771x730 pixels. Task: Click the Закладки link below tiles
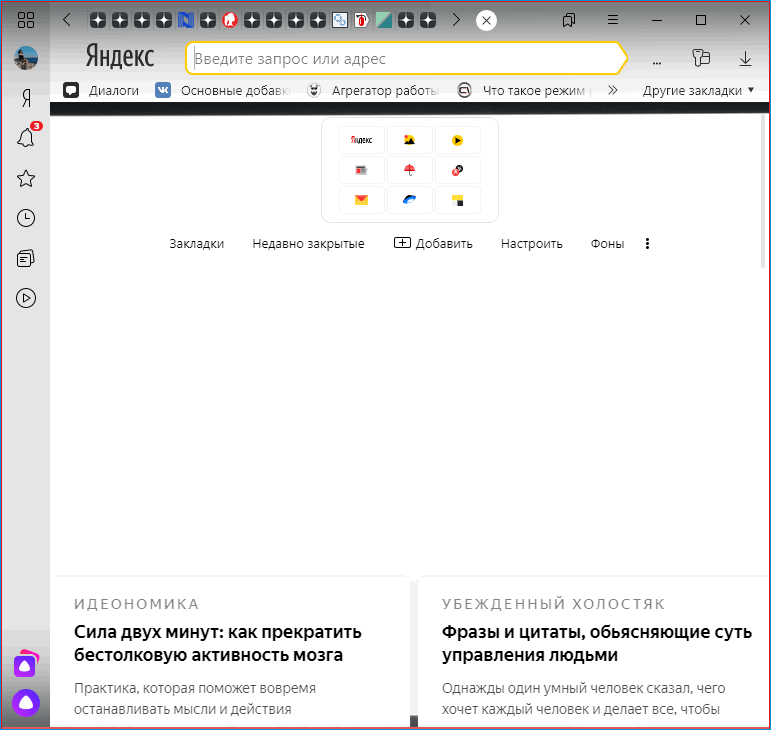pos(197,243)
